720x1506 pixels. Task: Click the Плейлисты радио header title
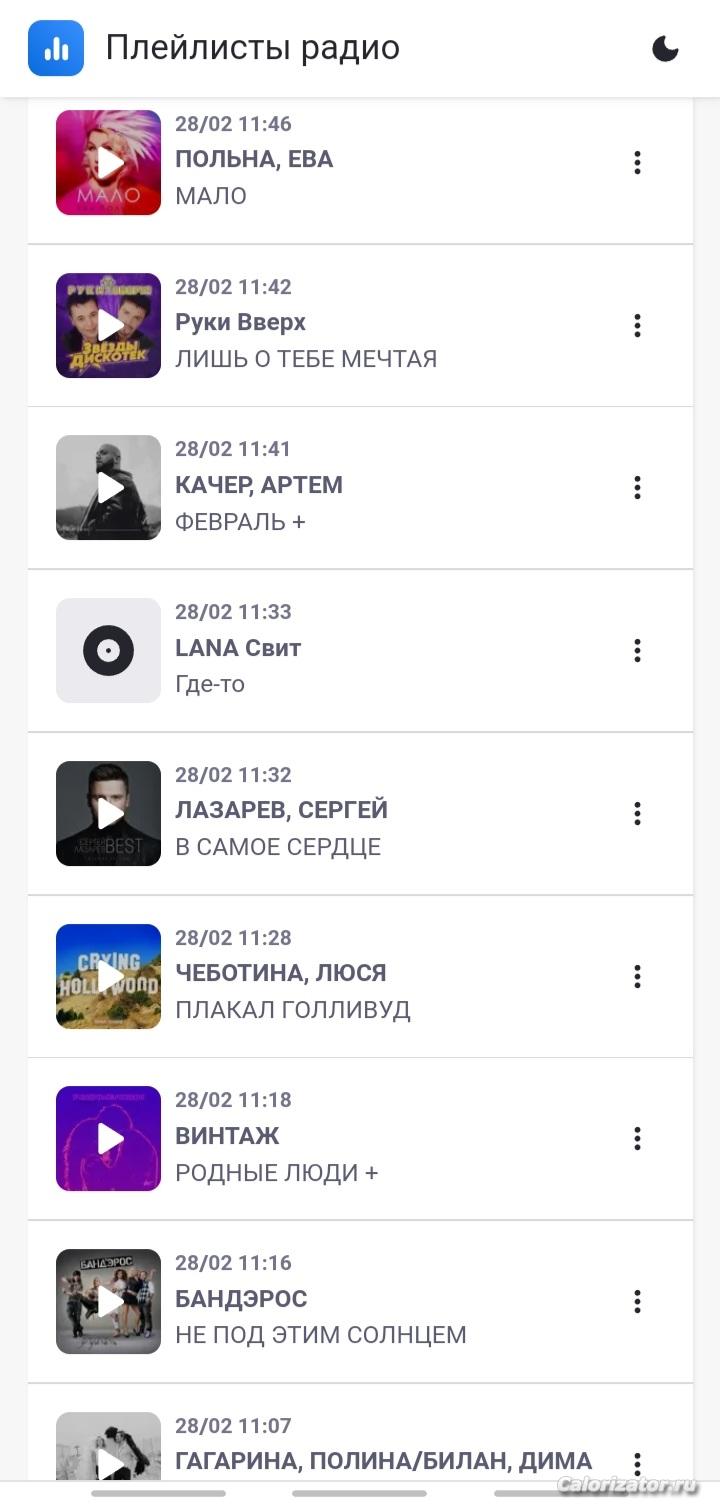click(x=253, y=48)
